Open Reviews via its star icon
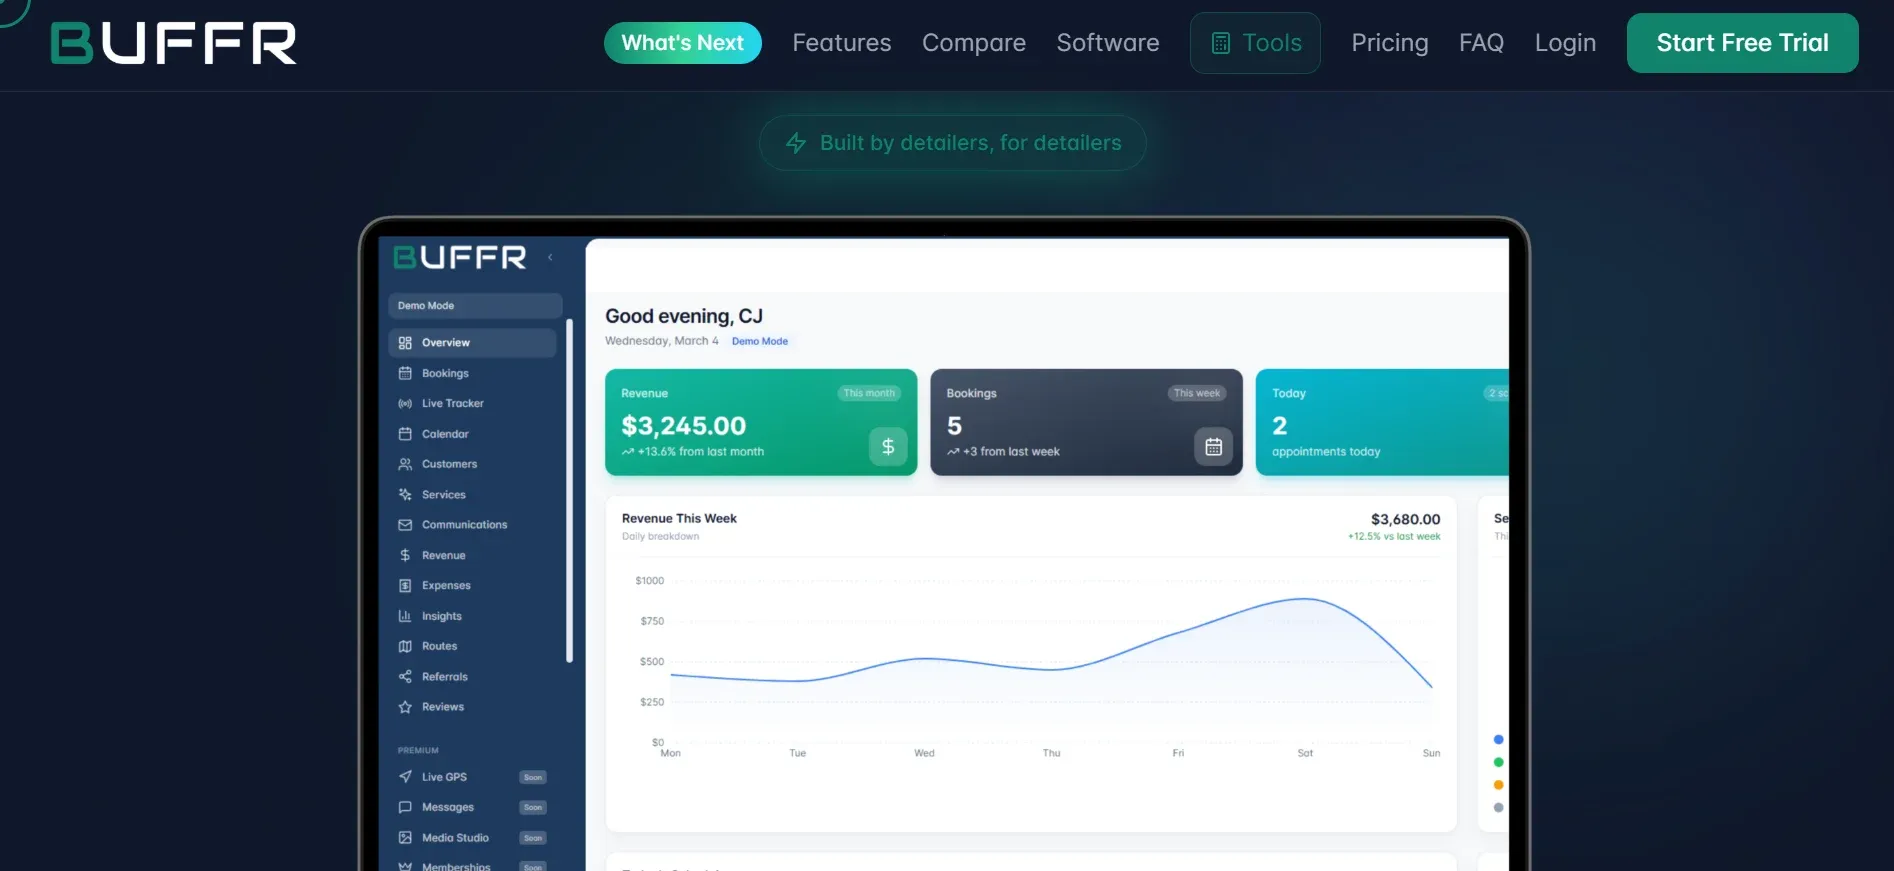Screen dimensions: 1894x871 click(405, 707)
